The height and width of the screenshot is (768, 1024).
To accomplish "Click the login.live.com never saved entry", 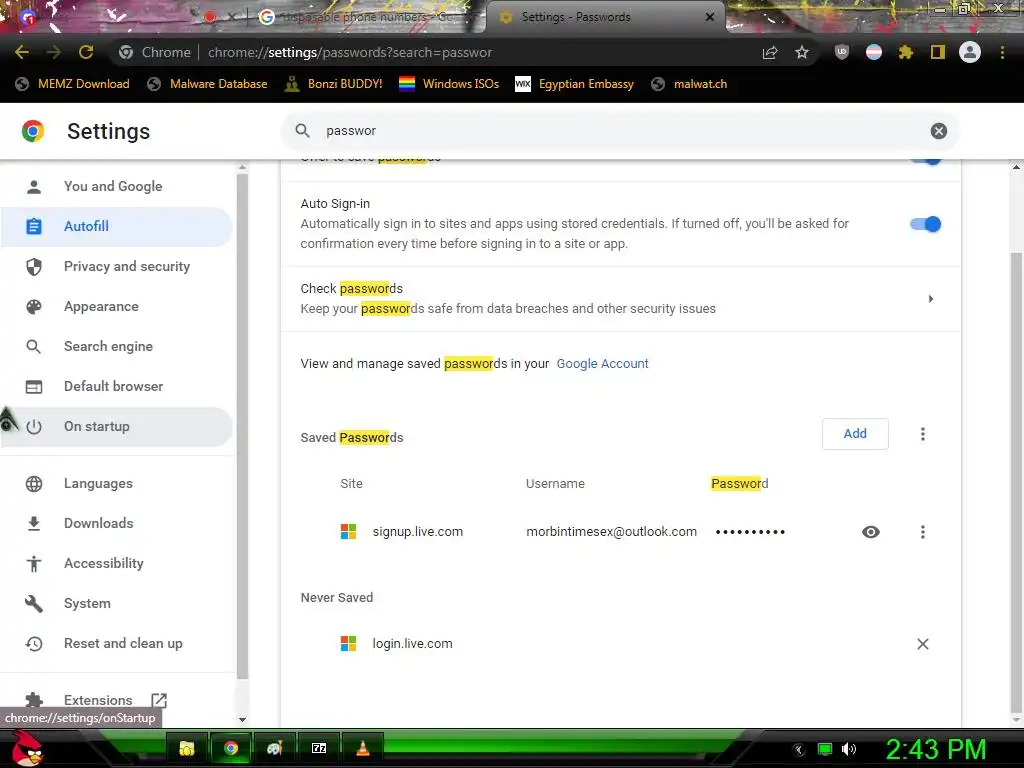I will point(412,644).
